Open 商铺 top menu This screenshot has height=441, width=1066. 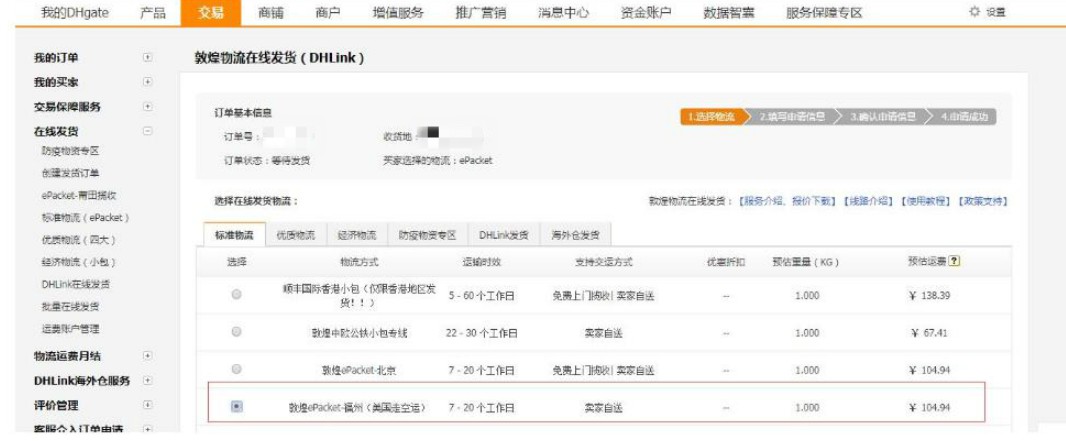pyautogui.click(x=271, y=12)
